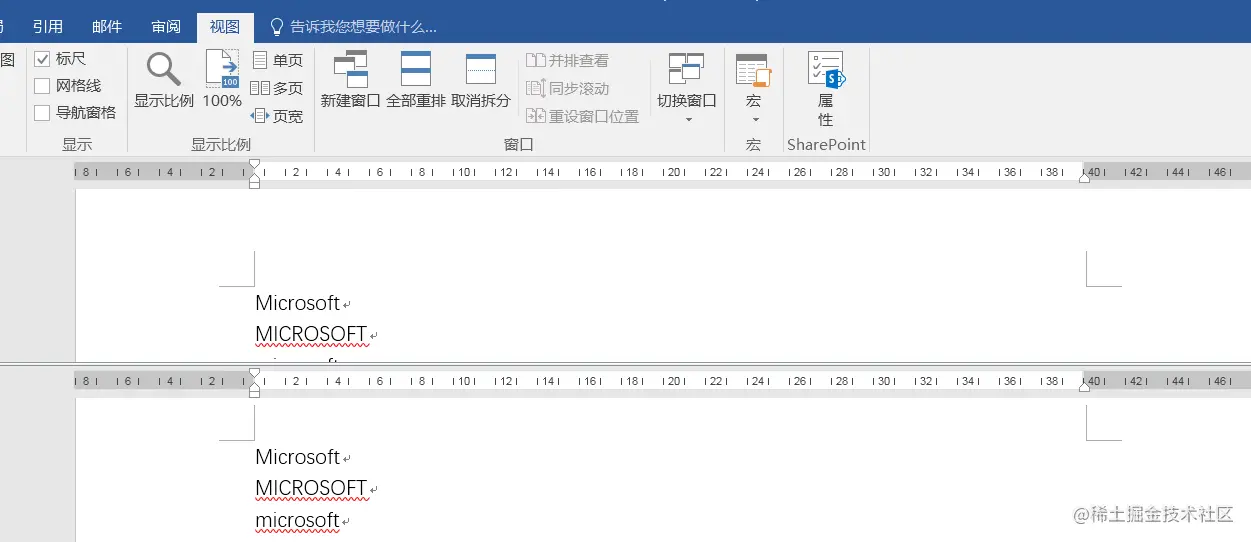The image size is (1251, 542).
Task: Click the lightbulb Tell Me icon
Action: coord(278,27)
